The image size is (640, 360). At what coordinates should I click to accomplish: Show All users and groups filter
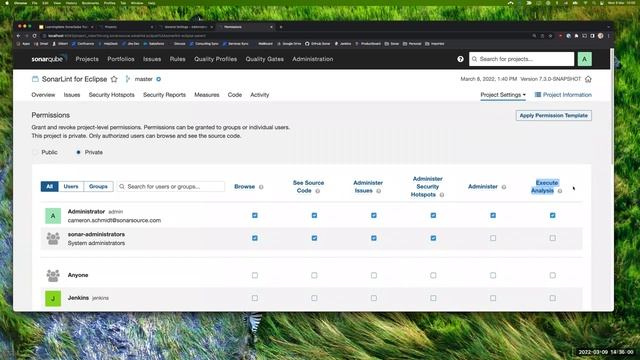tap(49, 187)
